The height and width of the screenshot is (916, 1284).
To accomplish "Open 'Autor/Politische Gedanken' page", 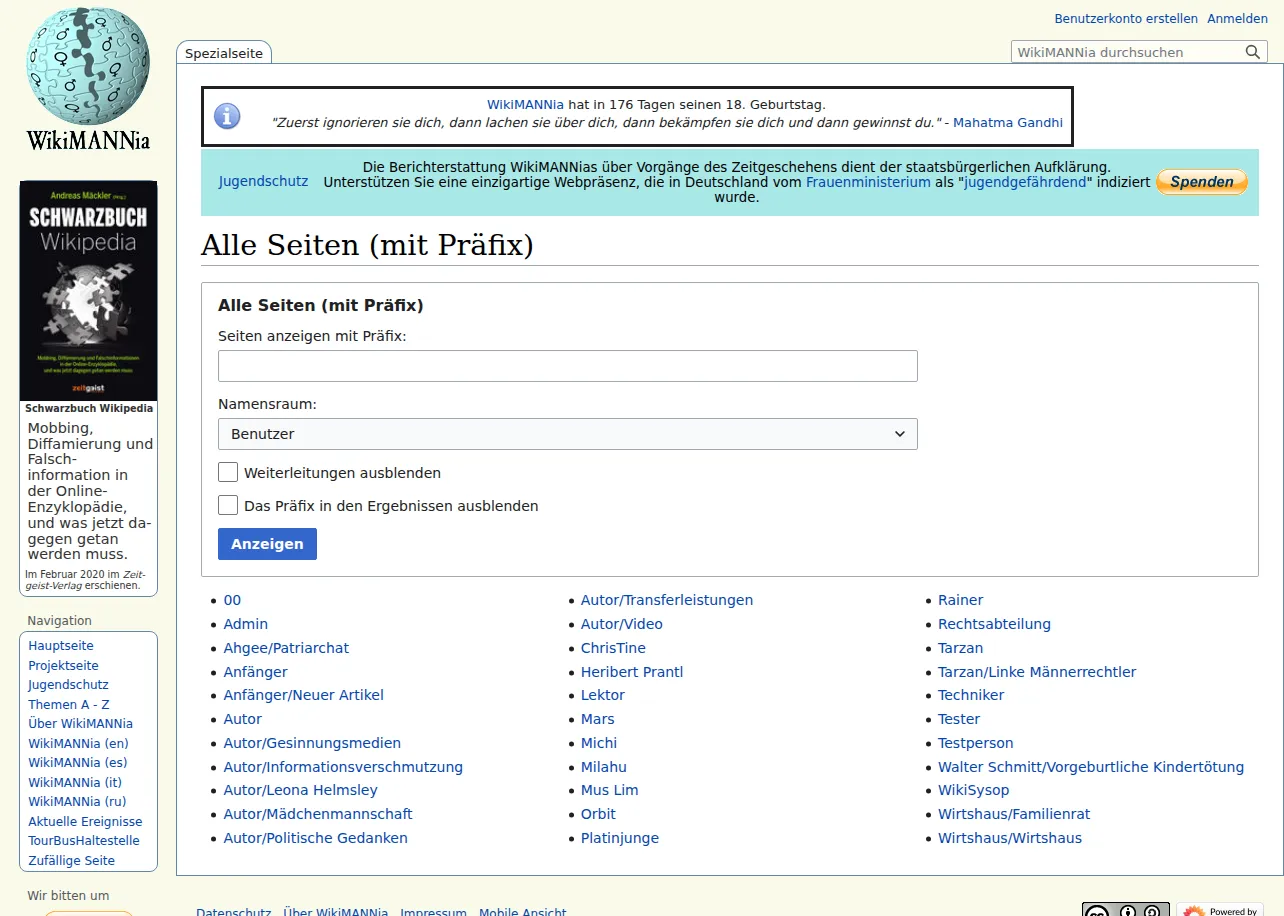I will (x=316, y=838).
